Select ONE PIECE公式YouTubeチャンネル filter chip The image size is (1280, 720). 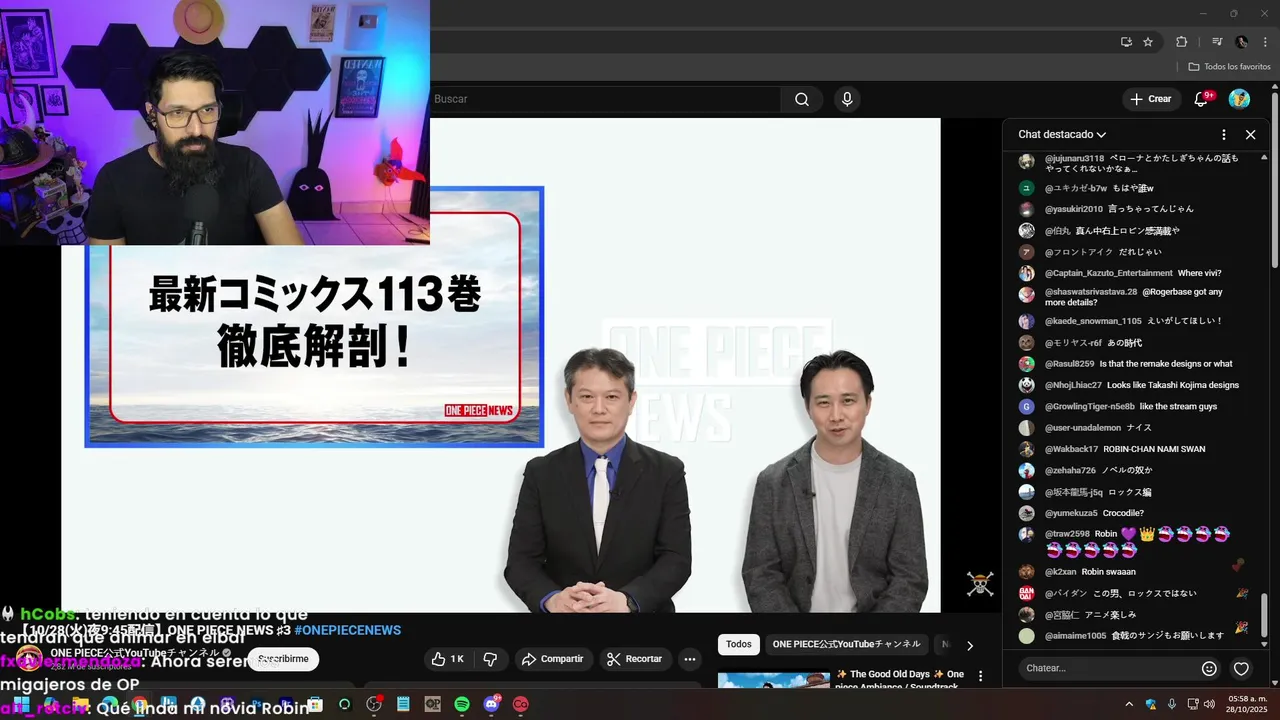point(847,644)
